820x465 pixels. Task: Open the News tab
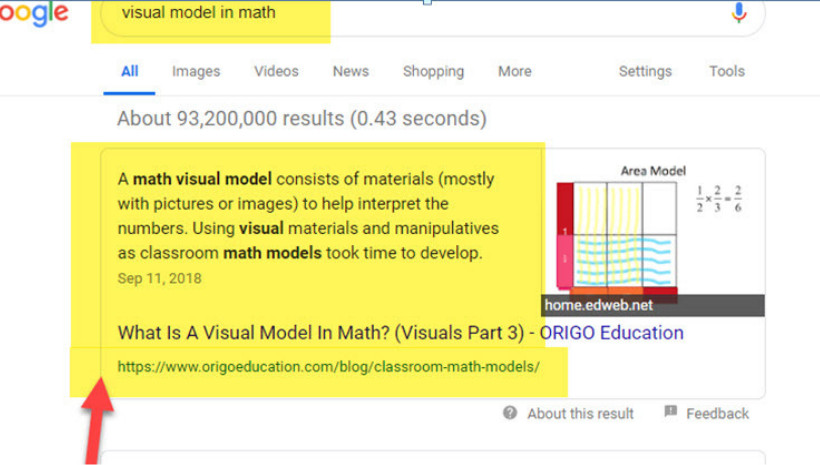(350, 71)
